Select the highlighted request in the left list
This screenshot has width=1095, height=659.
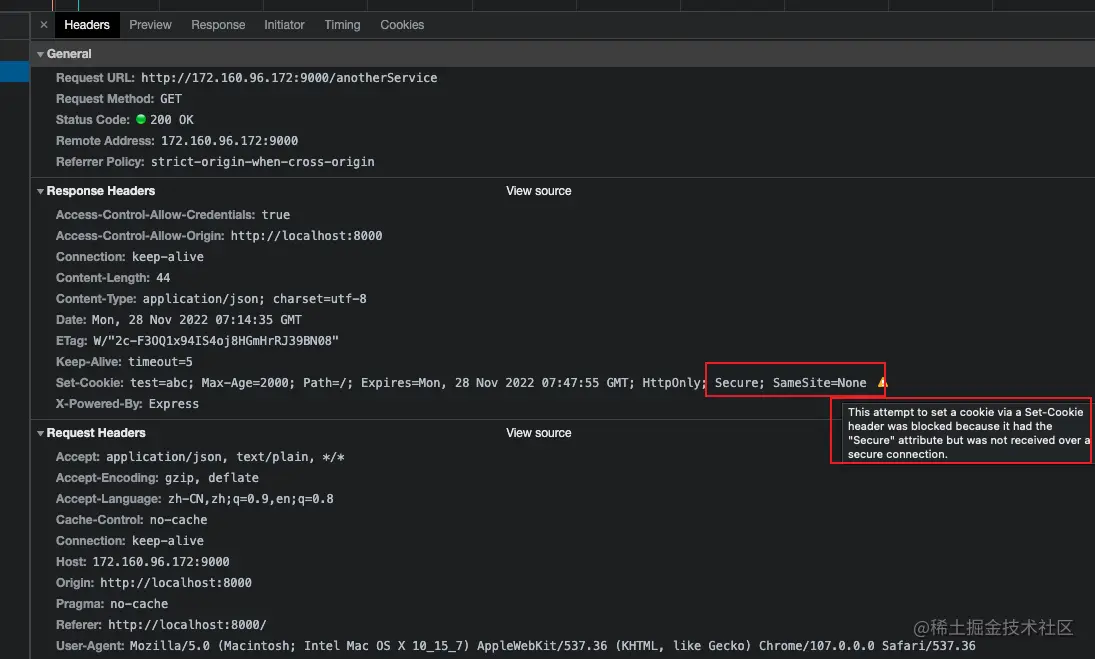coord(15,72)
